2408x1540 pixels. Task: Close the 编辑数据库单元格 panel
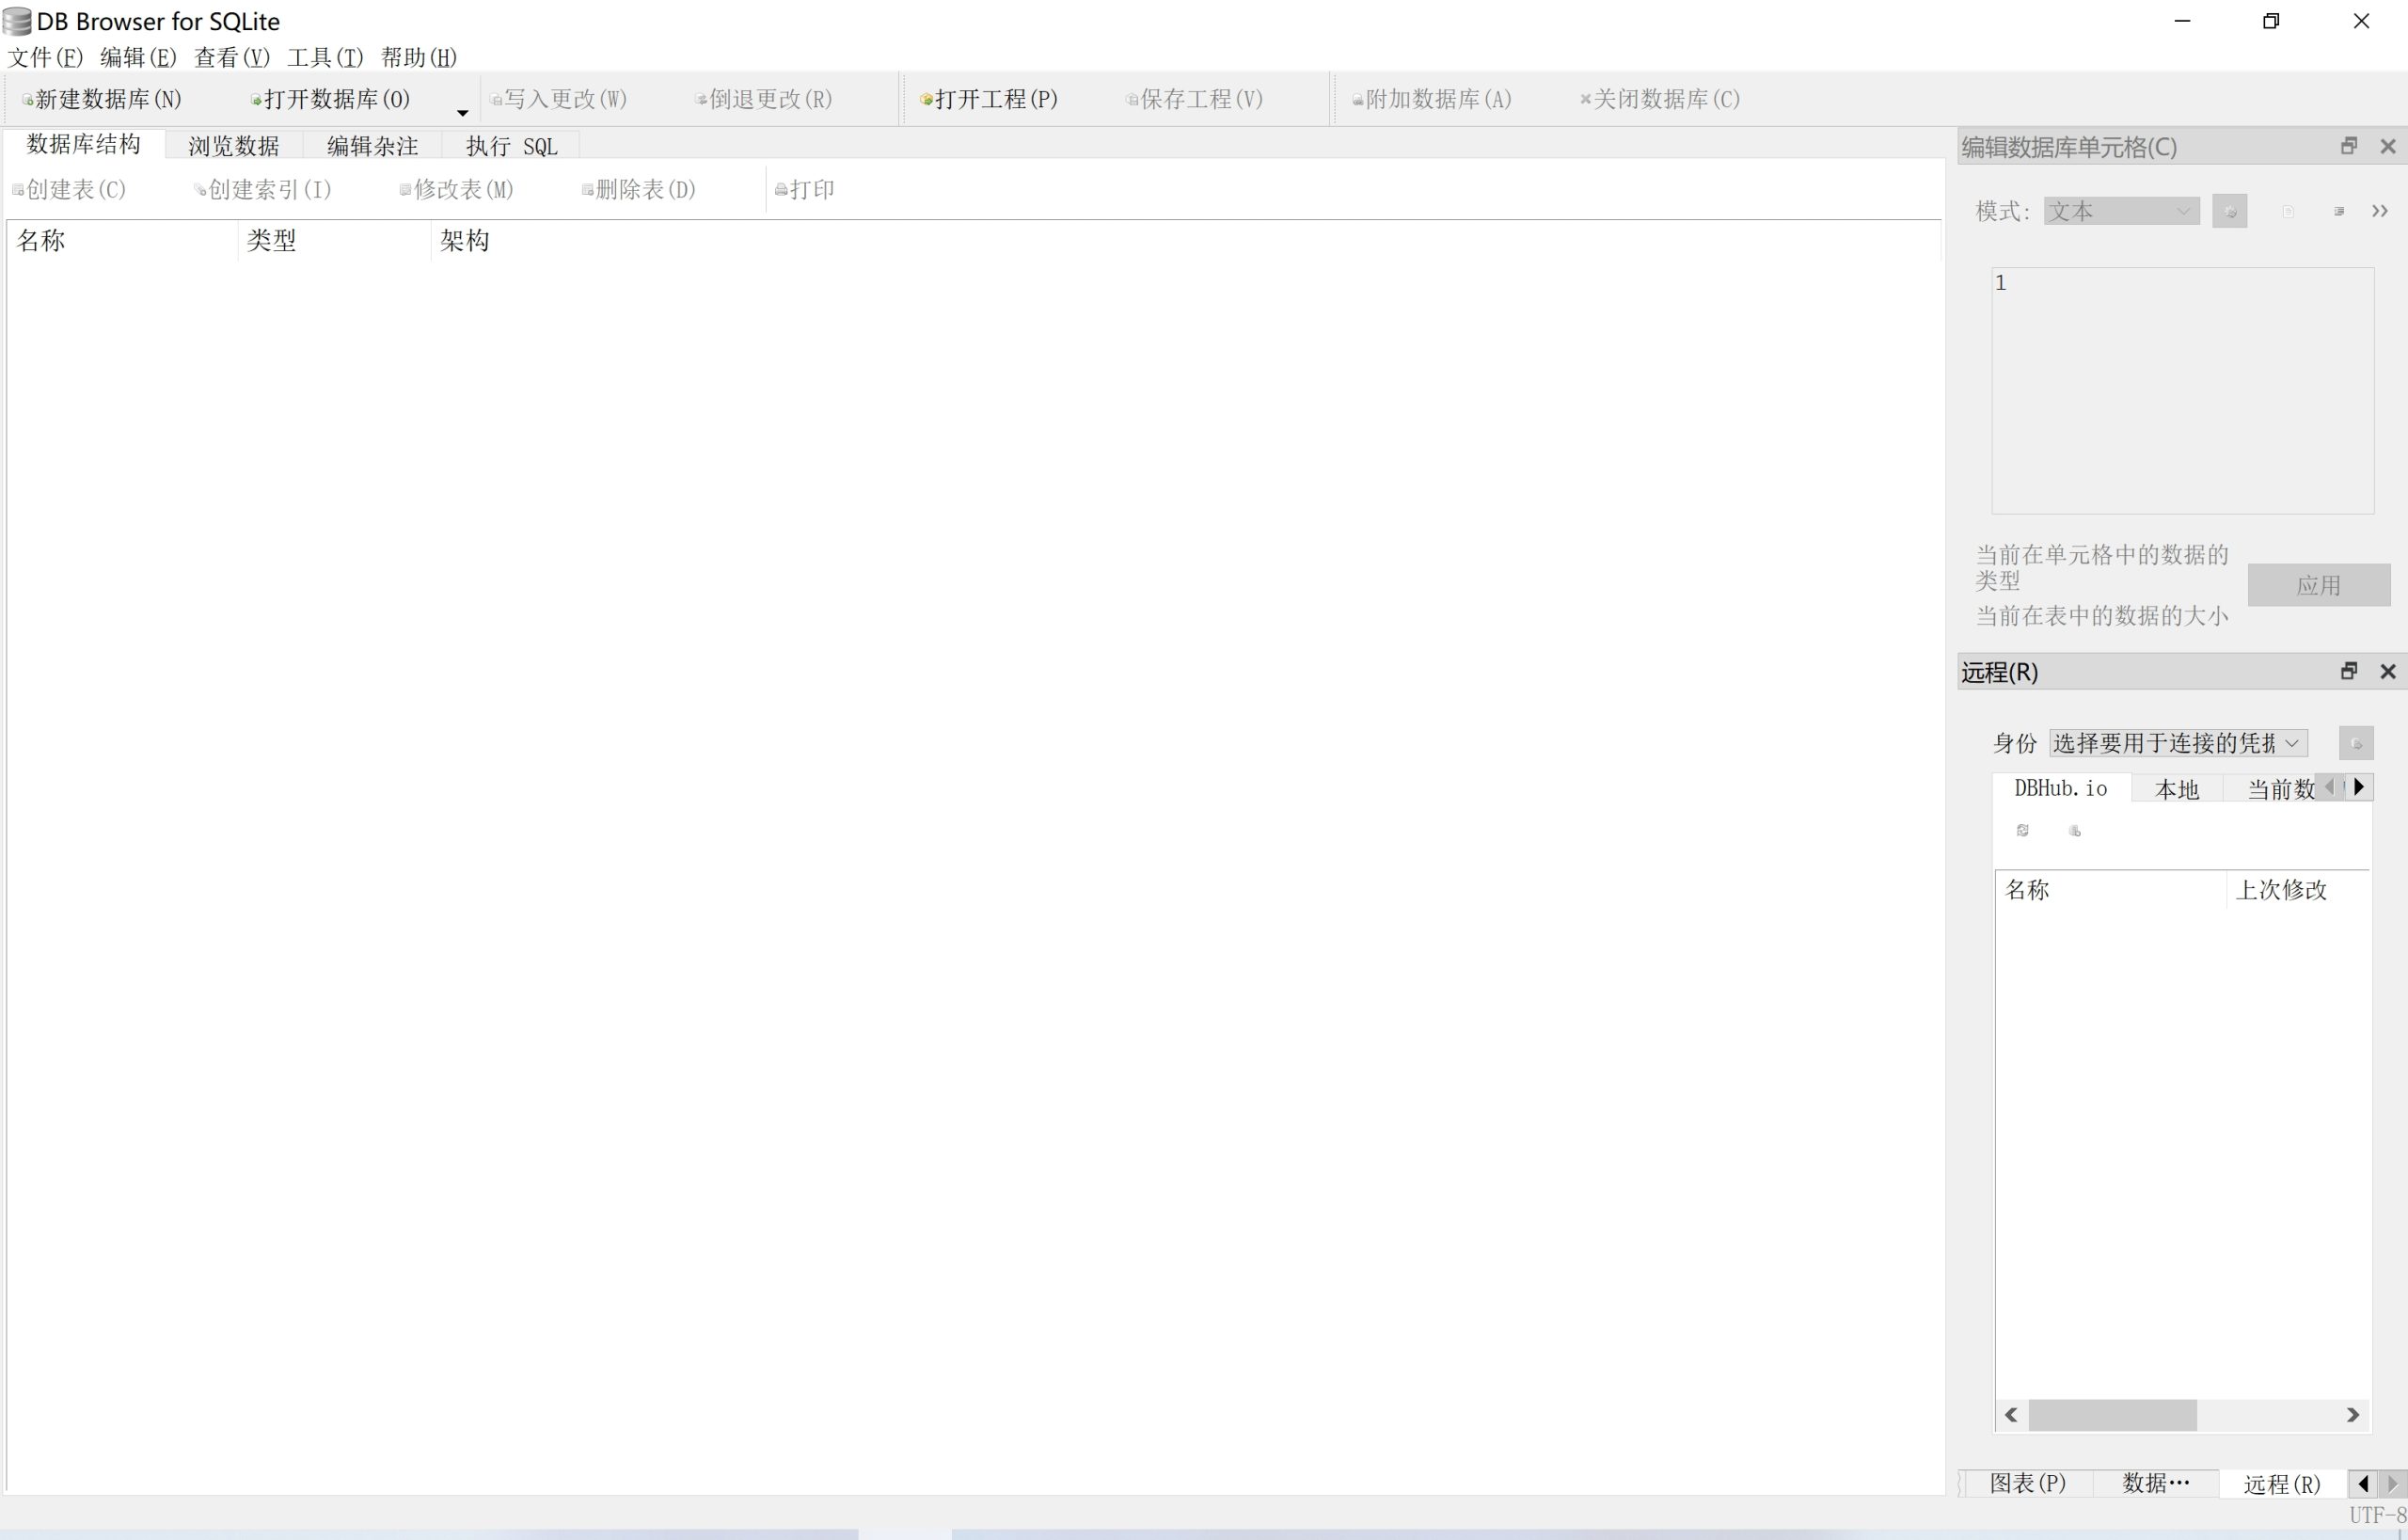2388,147
